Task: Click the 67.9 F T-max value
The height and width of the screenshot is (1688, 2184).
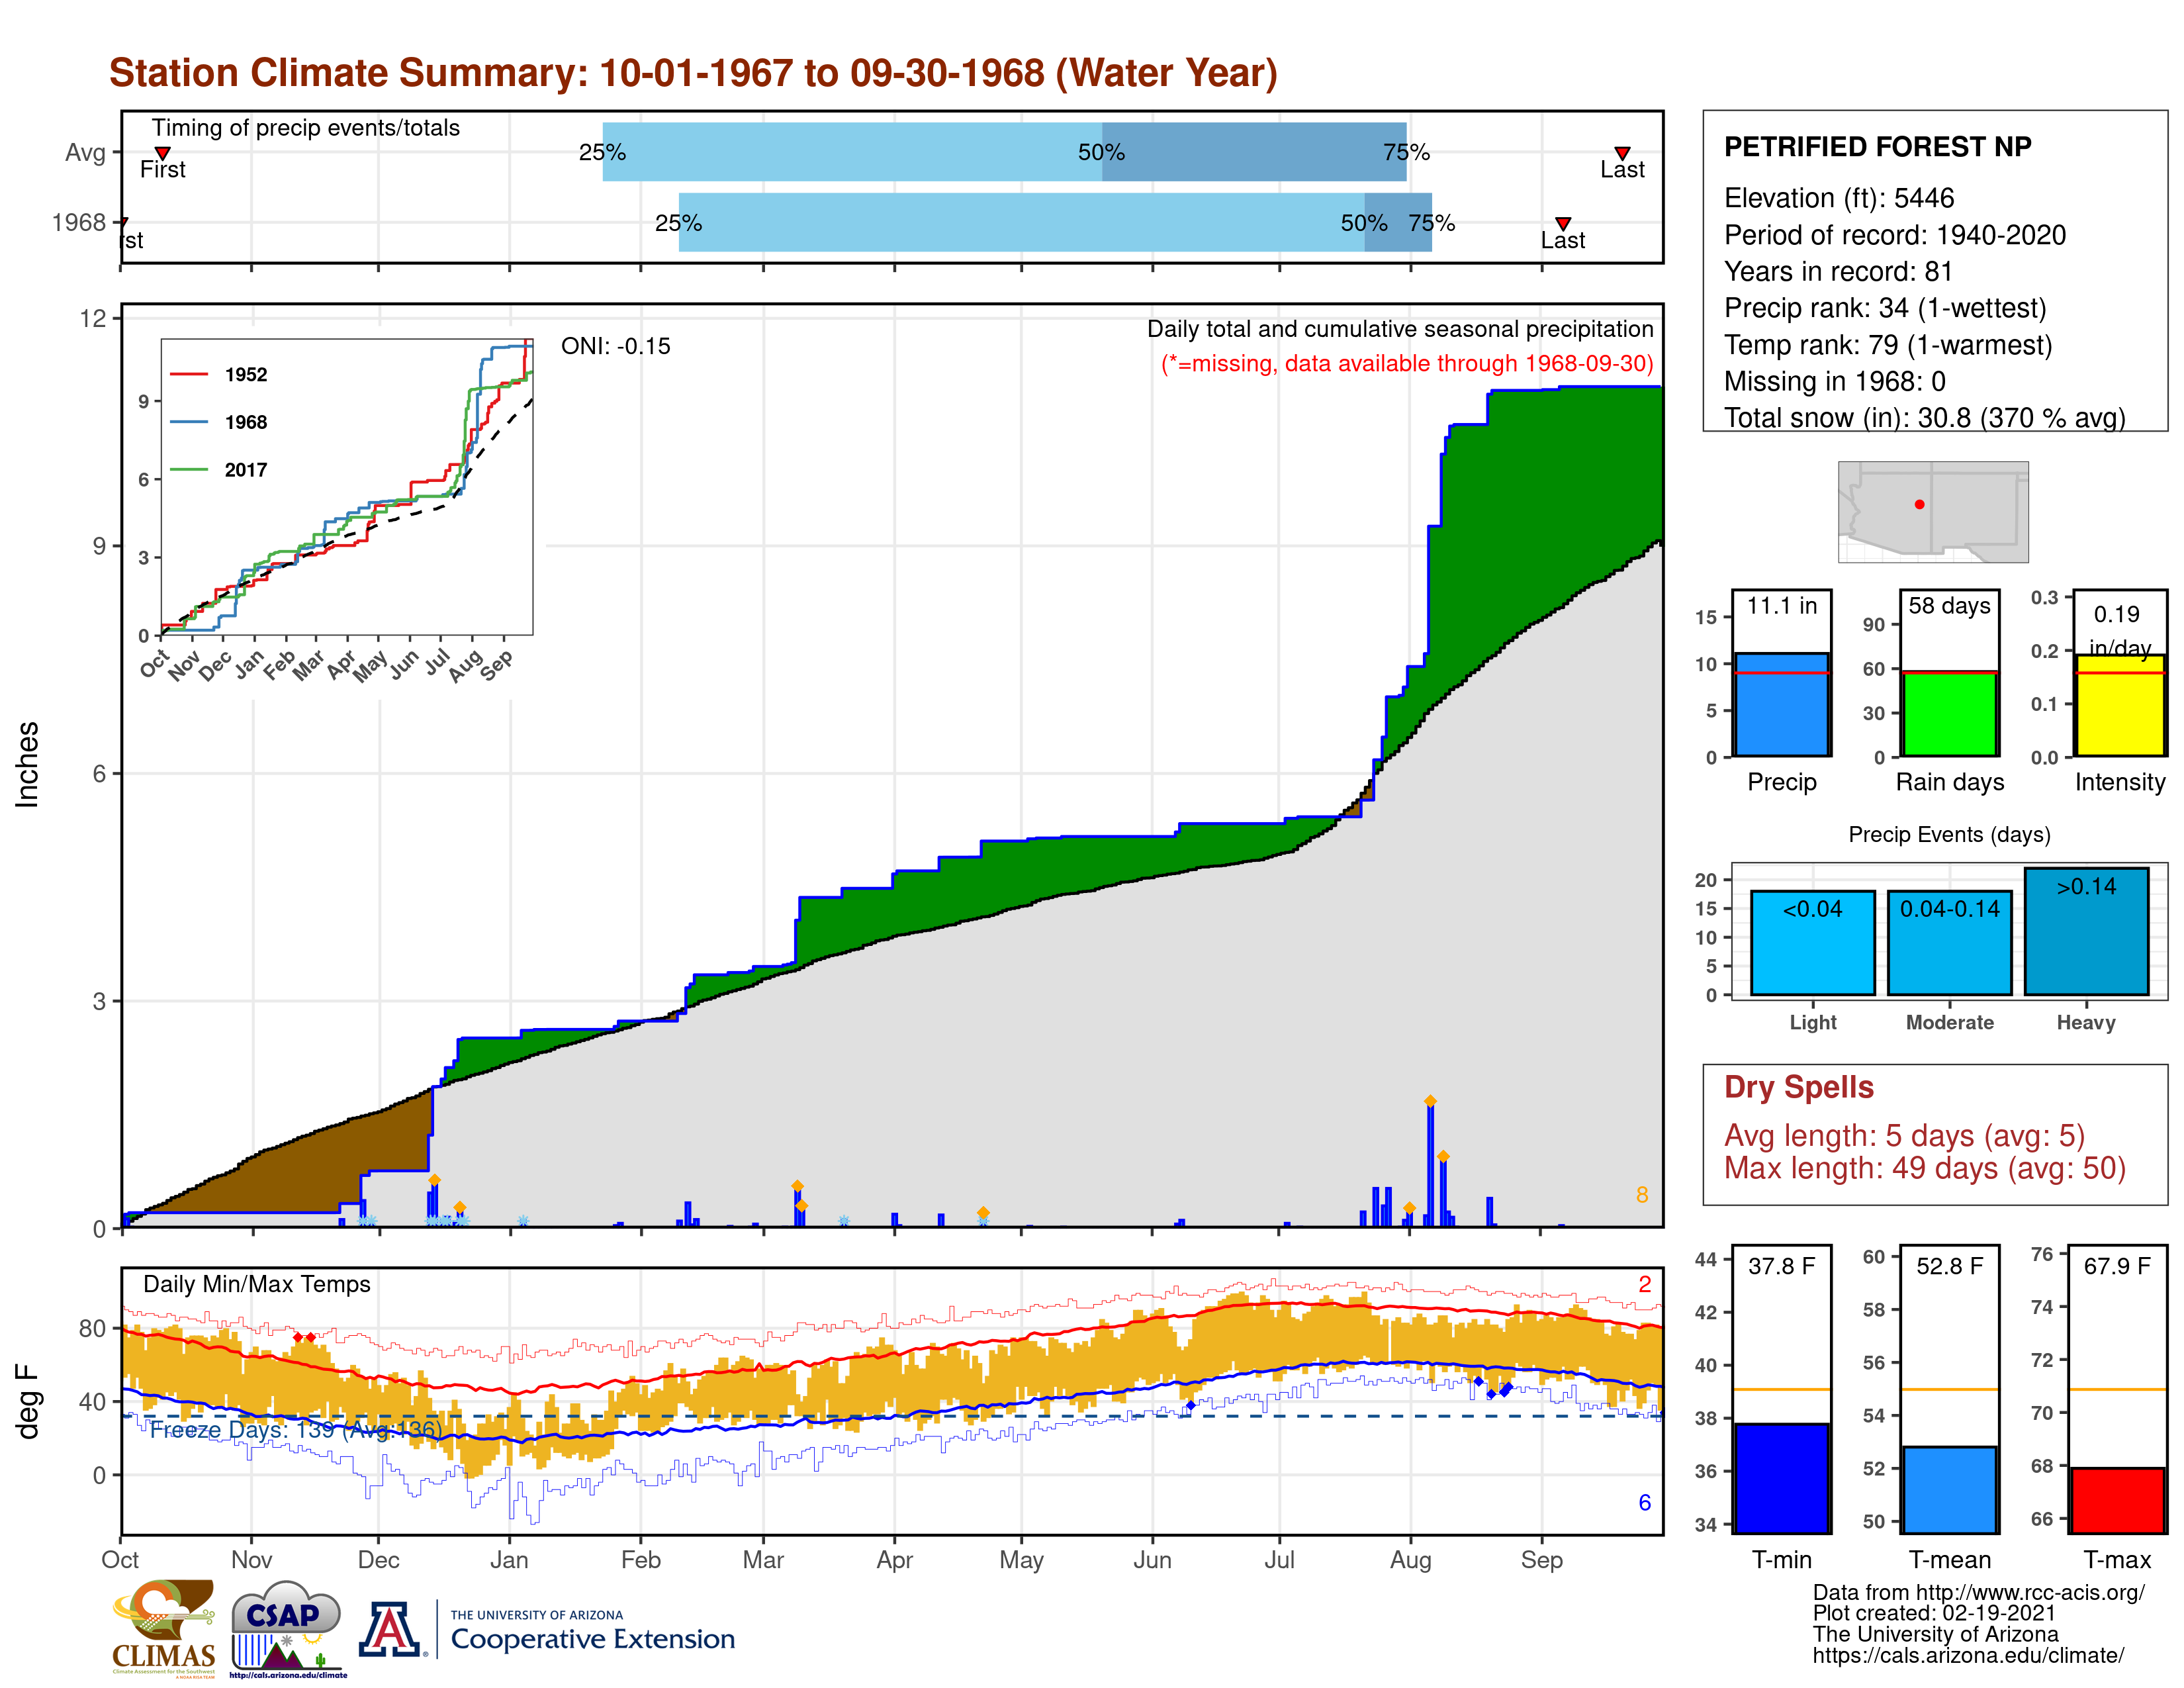Action: pyautogui.click(x=2117, y=1266)
